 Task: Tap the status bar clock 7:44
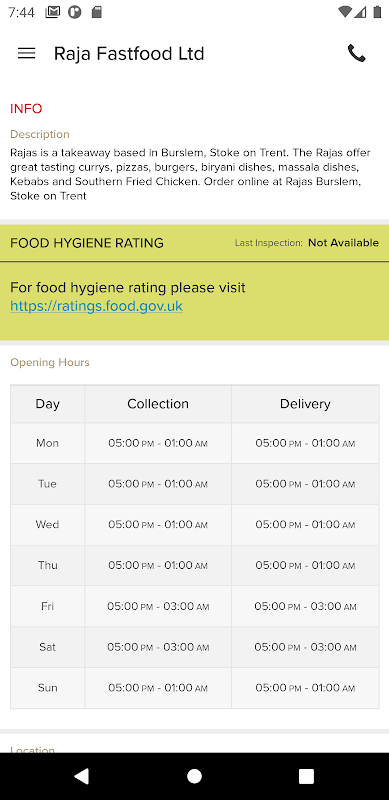21,12
